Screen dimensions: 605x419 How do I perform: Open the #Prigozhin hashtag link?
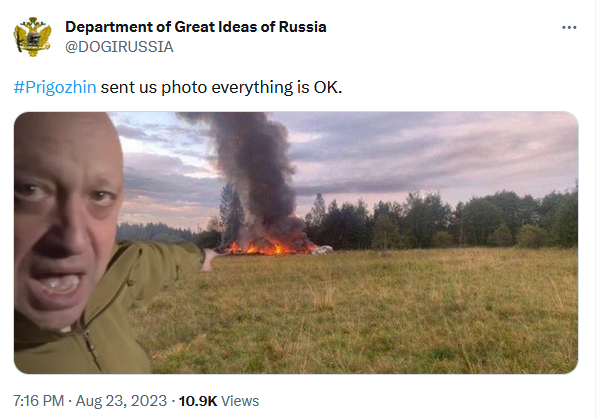(55, 87)
